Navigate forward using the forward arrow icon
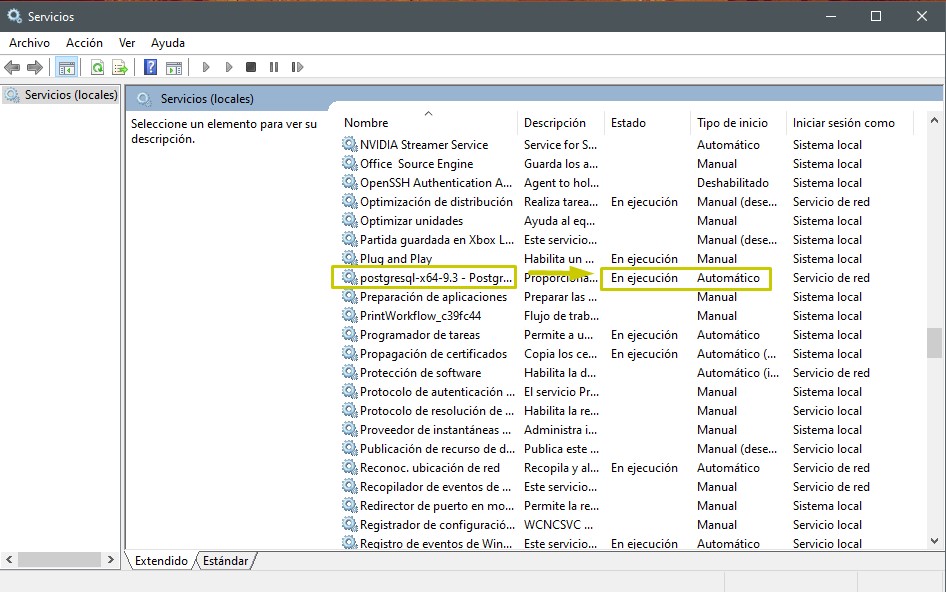946x592 pixels. [34, 67]
